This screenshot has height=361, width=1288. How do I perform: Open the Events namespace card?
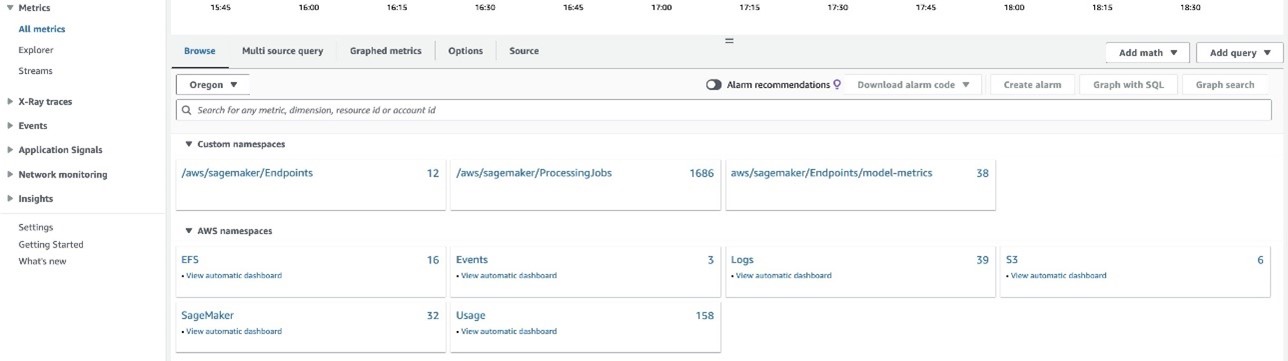coord(472,260)
